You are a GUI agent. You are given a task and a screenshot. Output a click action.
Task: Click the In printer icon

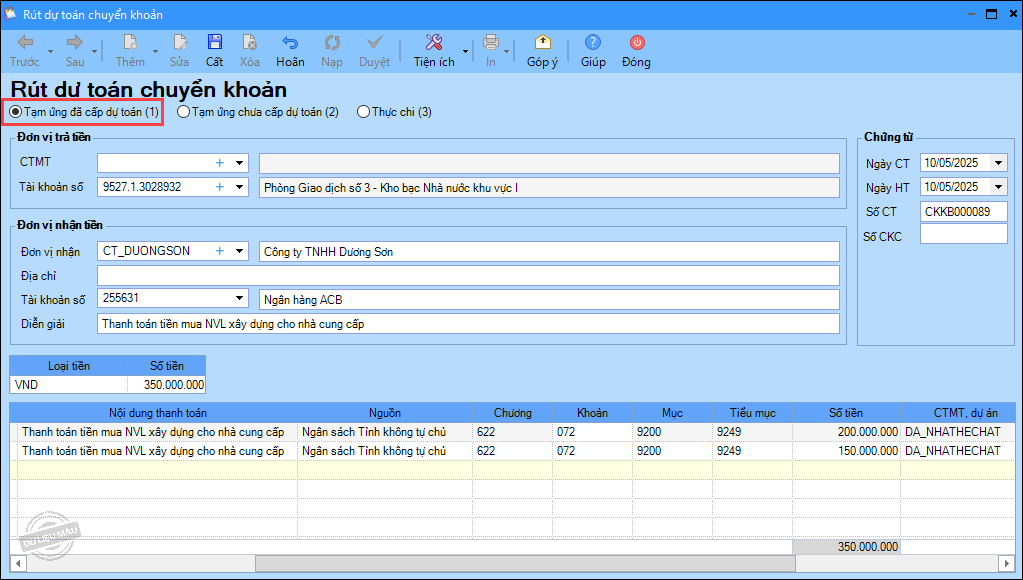(490, 43)
